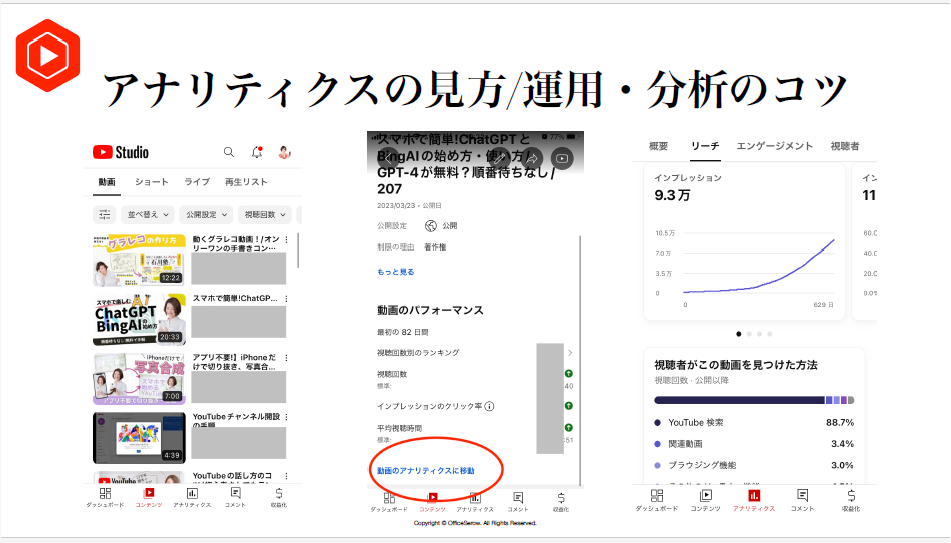Open the YouTube Studio logo
Viewport: 951px width, 543px height.
121,152
